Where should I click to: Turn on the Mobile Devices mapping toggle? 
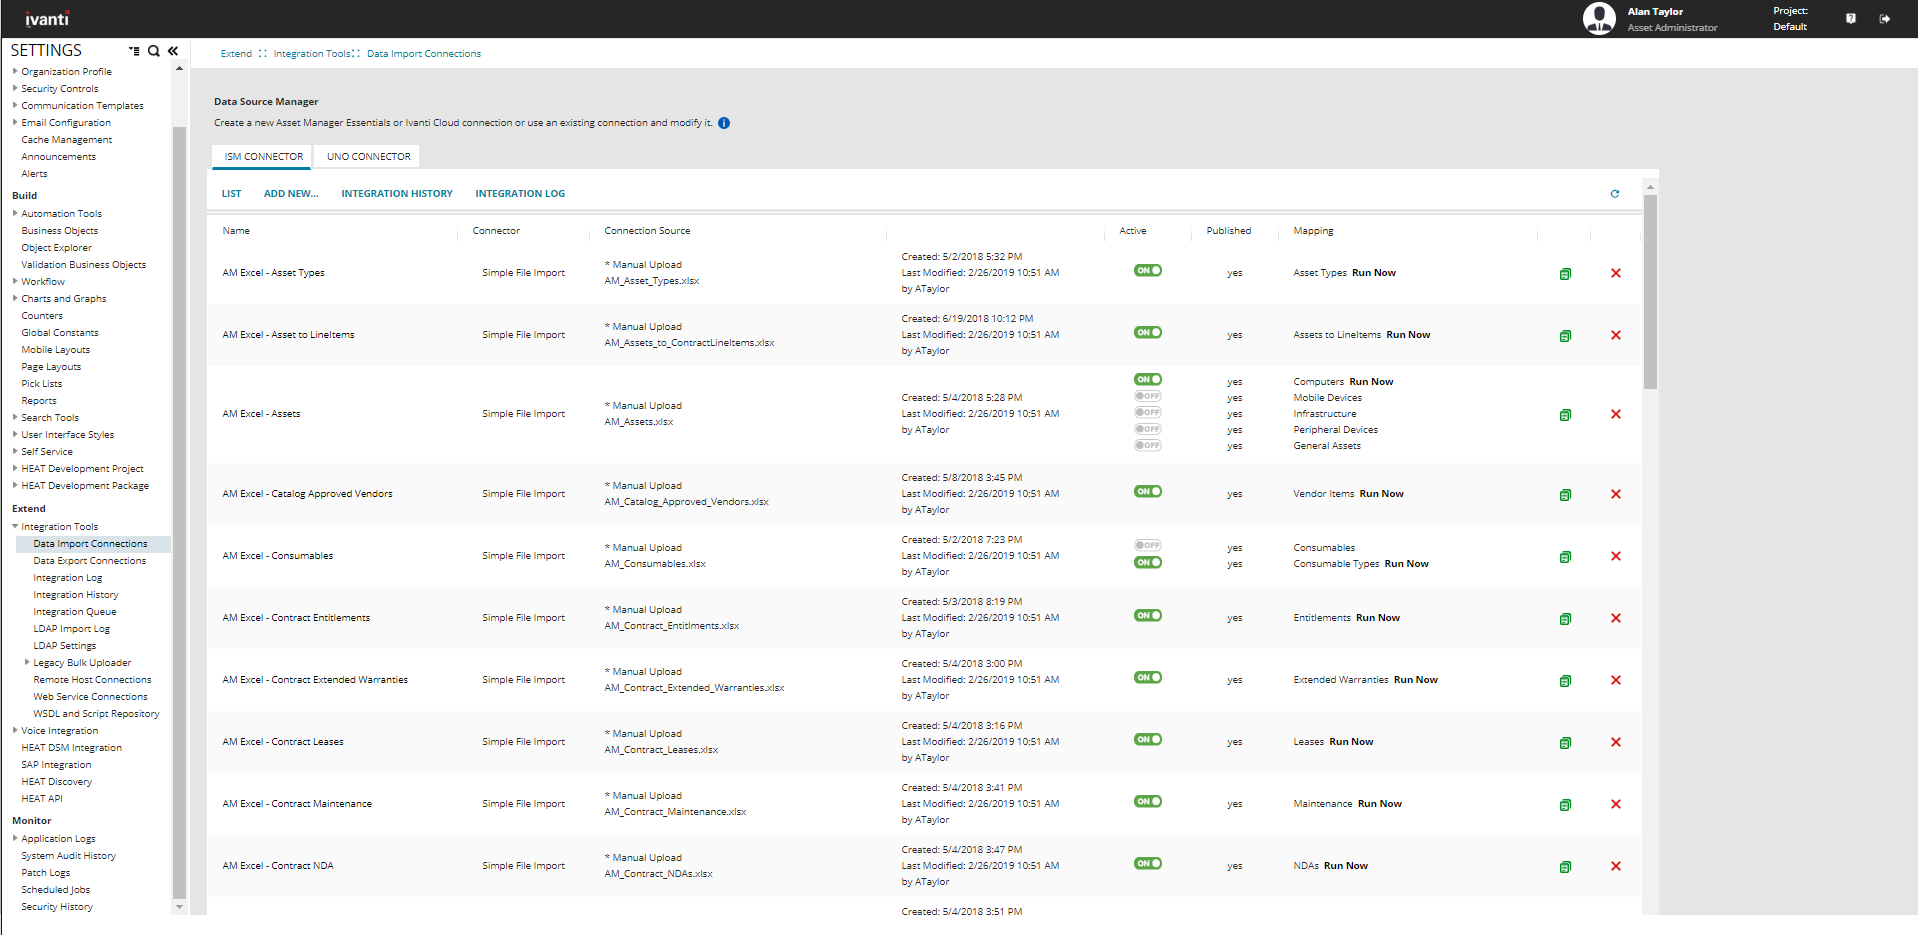pyautogui.click(x=1147, y=396)
